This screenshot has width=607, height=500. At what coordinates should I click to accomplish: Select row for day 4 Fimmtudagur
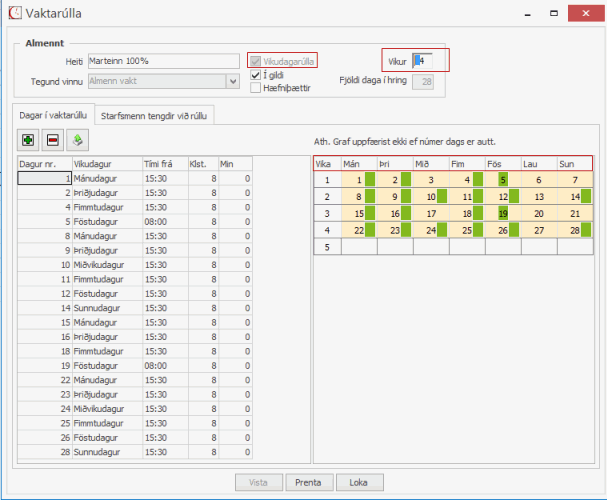pos(135,207)
